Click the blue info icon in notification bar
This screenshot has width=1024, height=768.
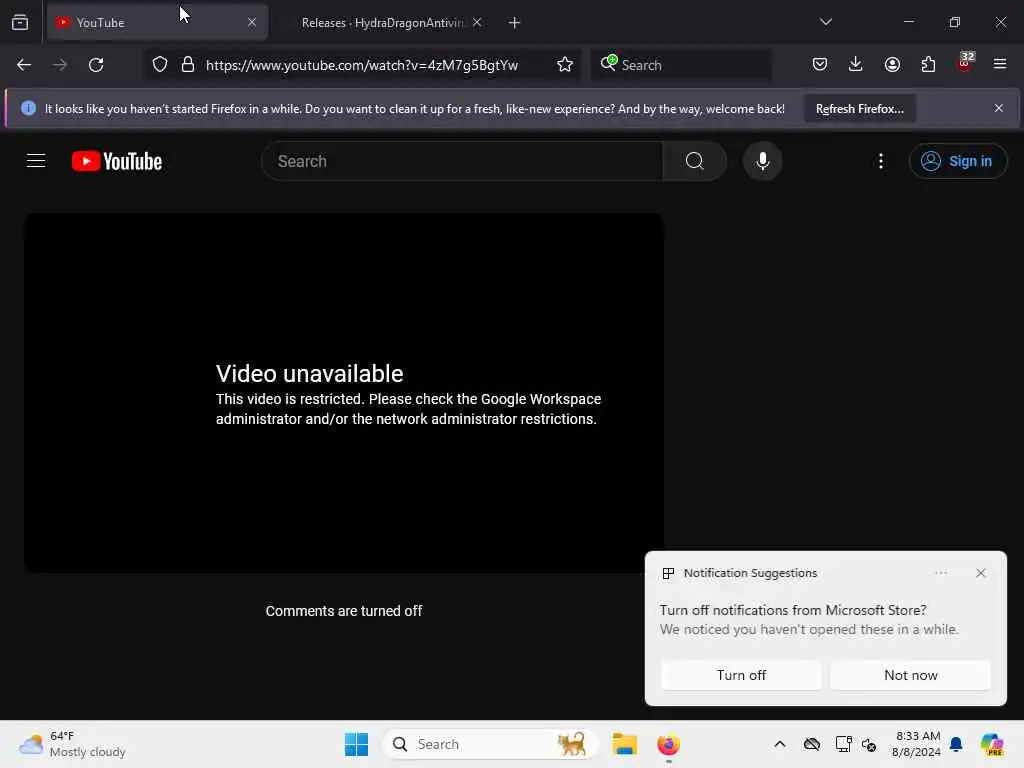(x=28, y=108)
